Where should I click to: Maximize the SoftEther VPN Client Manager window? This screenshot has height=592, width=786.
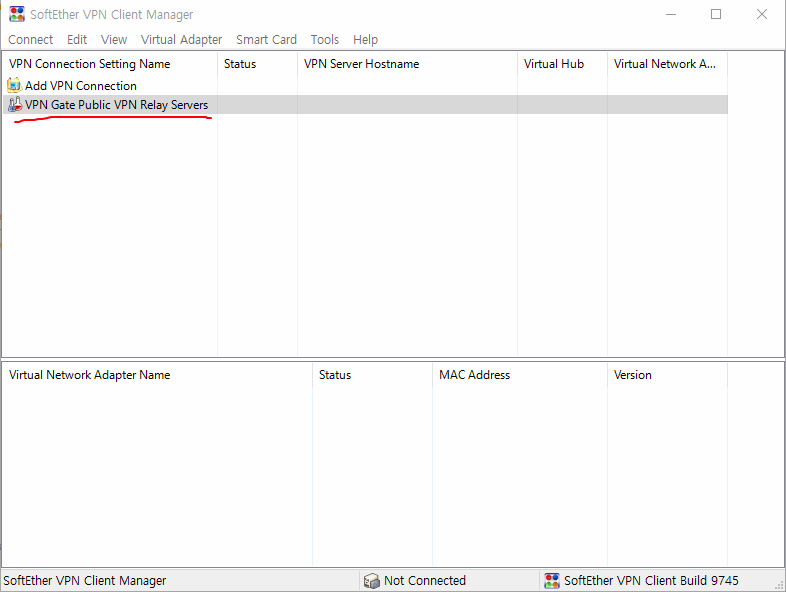[716, 14]
